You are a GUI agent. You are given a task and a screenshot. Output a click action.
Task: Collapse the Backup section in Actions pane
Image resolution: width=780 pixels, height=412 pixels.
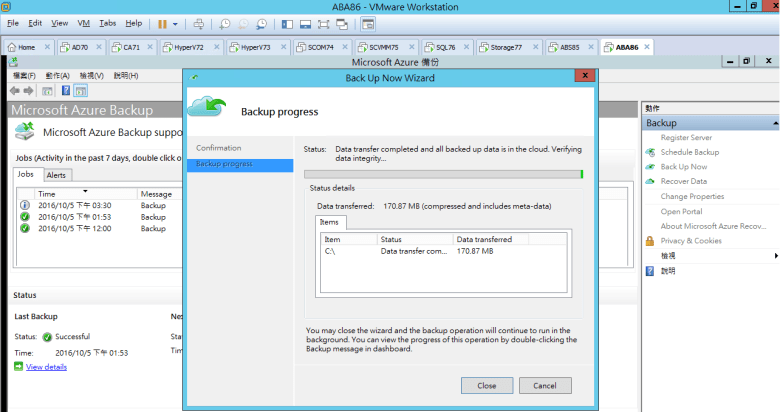[x=774, y=123]
